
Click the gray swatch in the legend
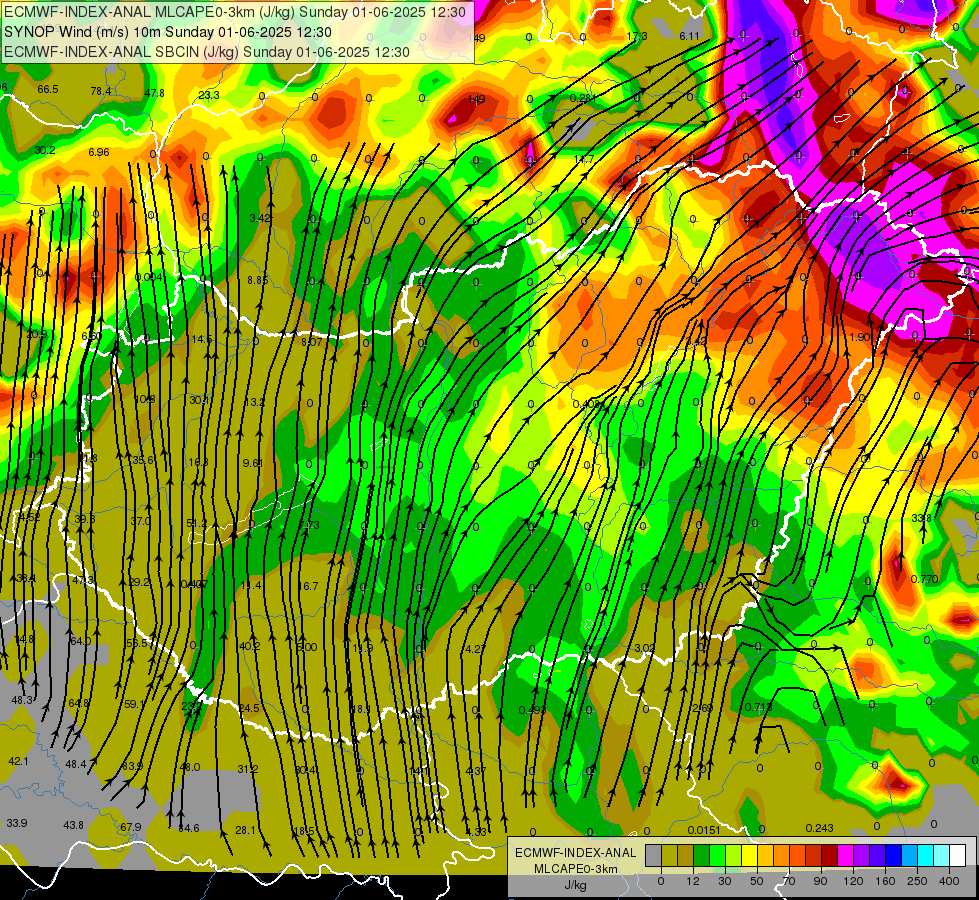654,855
